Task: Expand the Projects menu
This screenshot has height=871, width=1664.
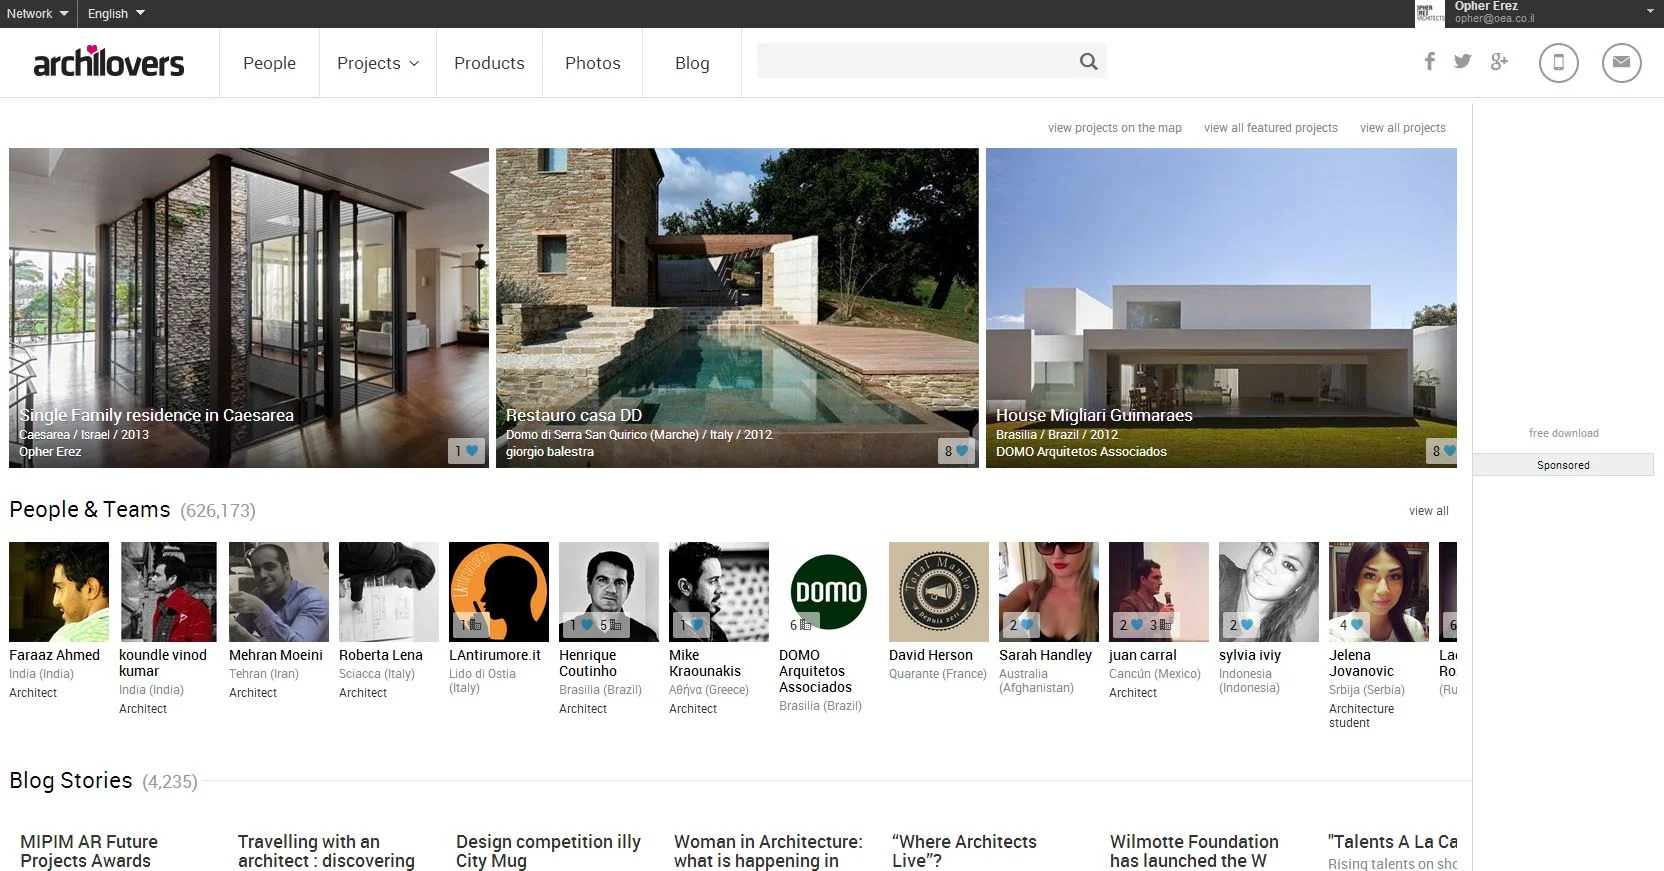Action: click(378, 63)
